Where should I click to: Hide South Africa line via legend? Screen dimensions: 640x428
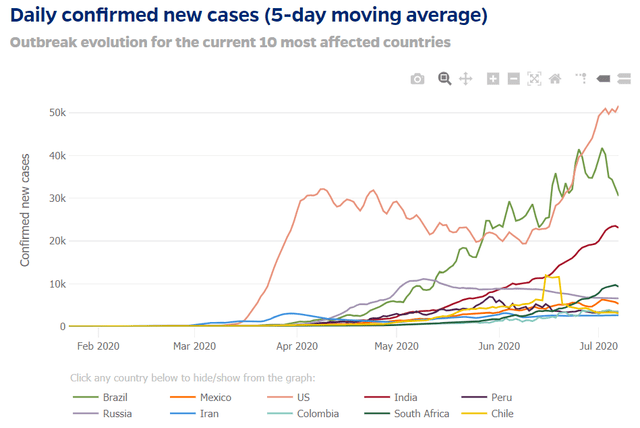point(407,413)
